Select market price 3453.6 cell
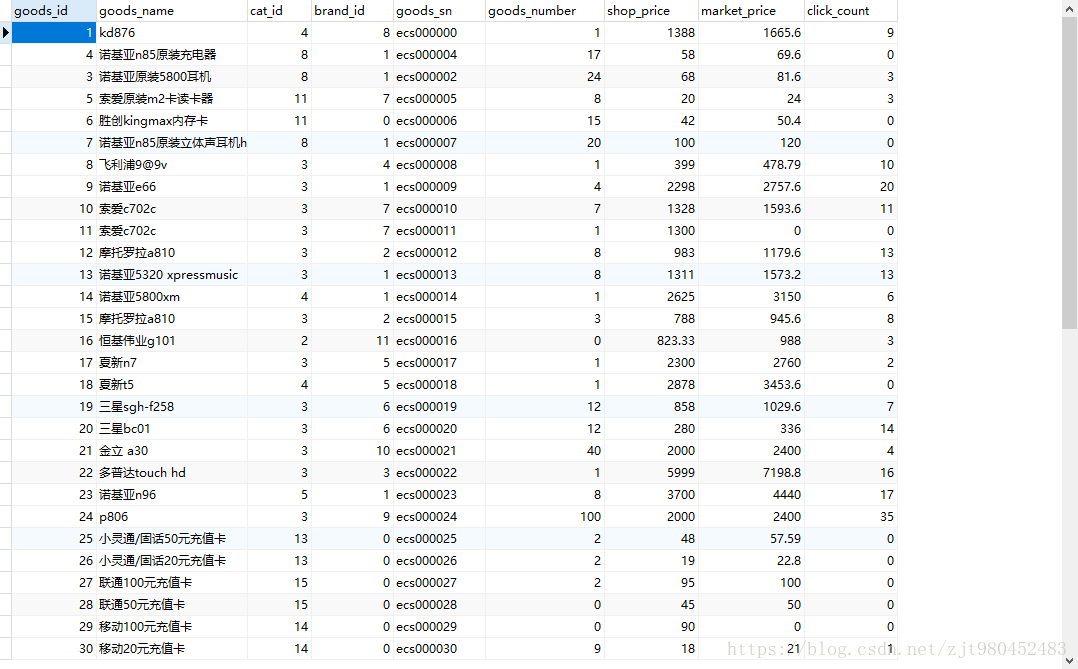1078x669 pixels. [x=751, y=384]
